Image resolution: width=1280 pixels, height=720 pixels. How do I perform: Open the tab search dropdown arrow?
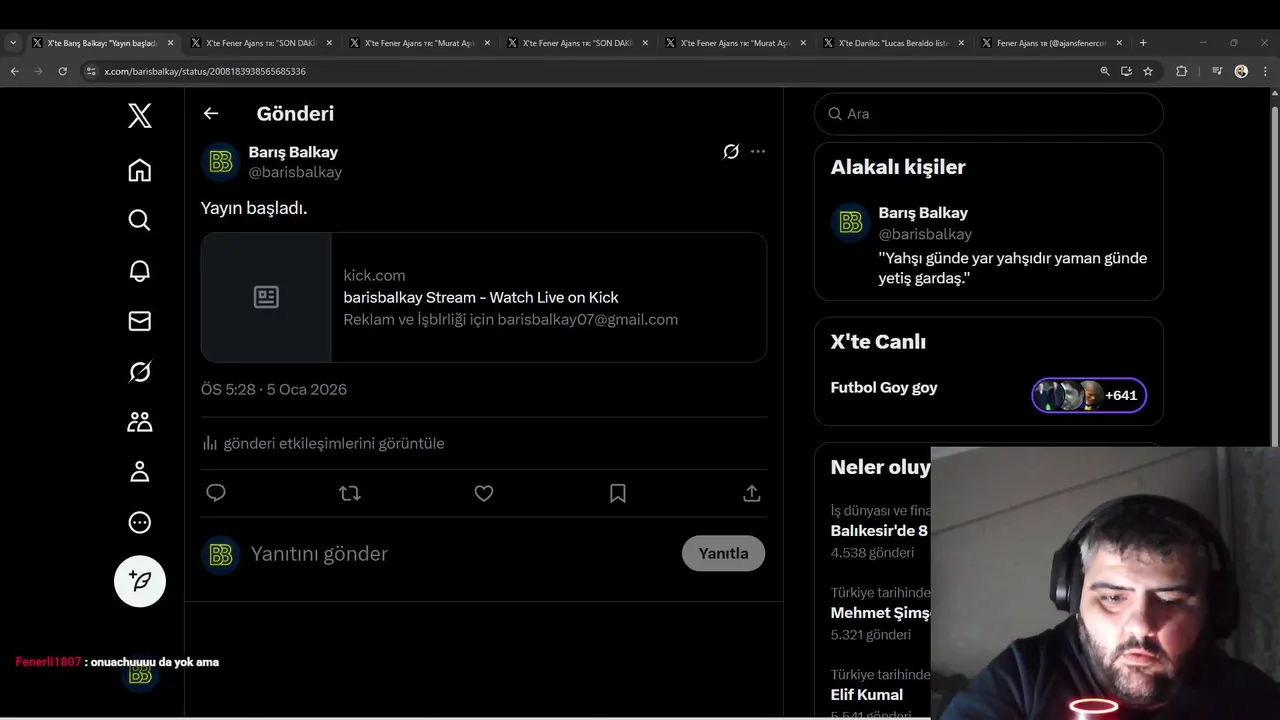point(13,43)
